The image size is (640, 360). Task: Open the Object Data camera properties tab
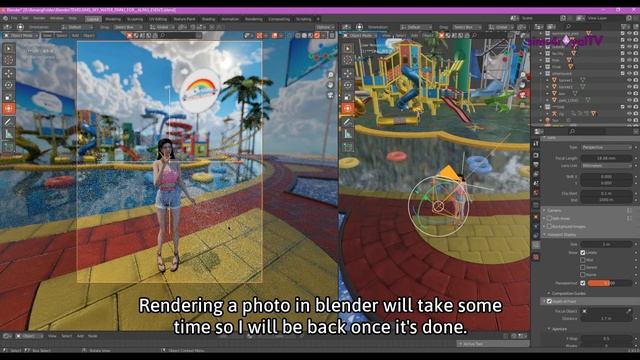click(x=536, y=244)
